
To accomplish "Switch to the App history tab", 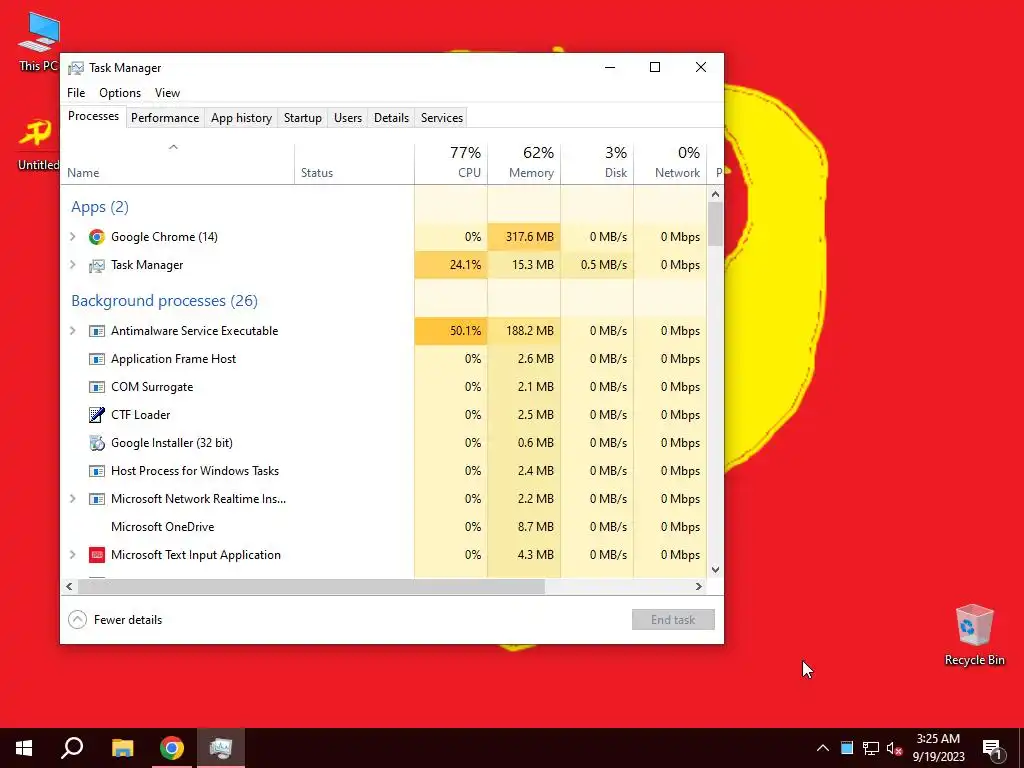I will (x=241, y=118).
